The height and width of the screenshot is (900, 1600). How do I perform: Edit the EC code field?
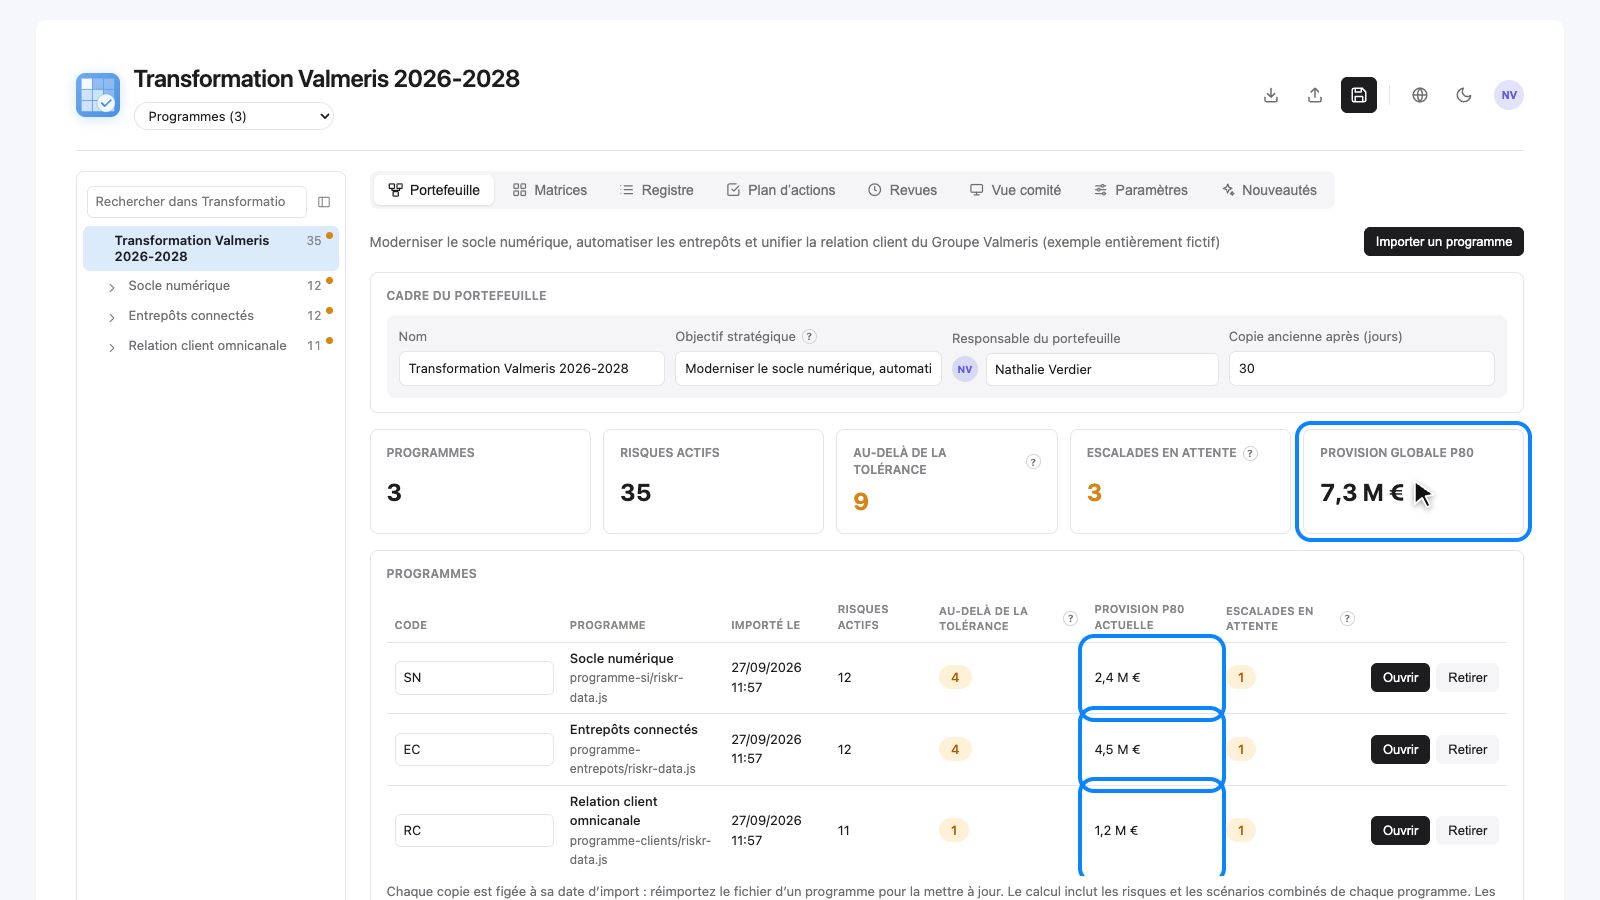(474, 749)
